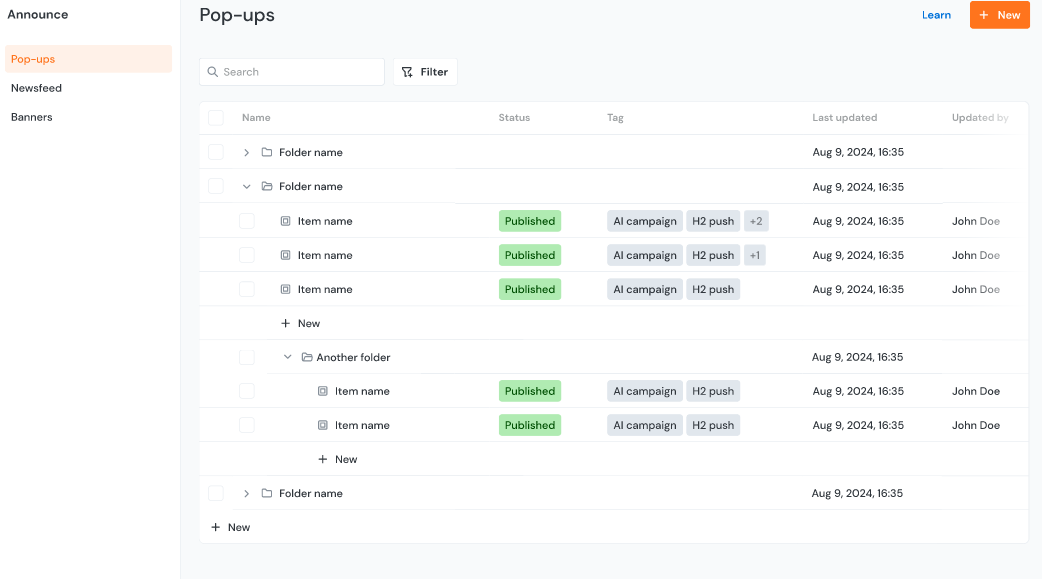Click the plus icon of the bottom-most New row

pyautogui.click(x=216, y=527)
